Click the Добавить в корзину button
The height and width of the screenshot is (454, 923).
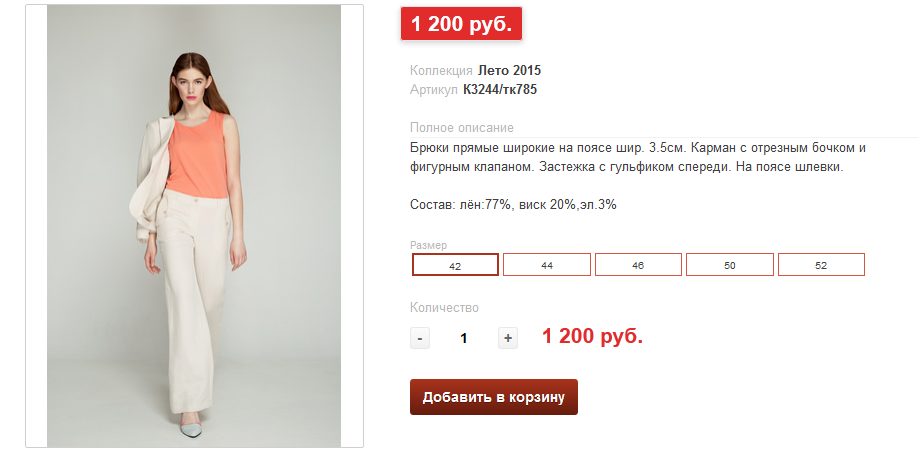[x=494, y=397]
